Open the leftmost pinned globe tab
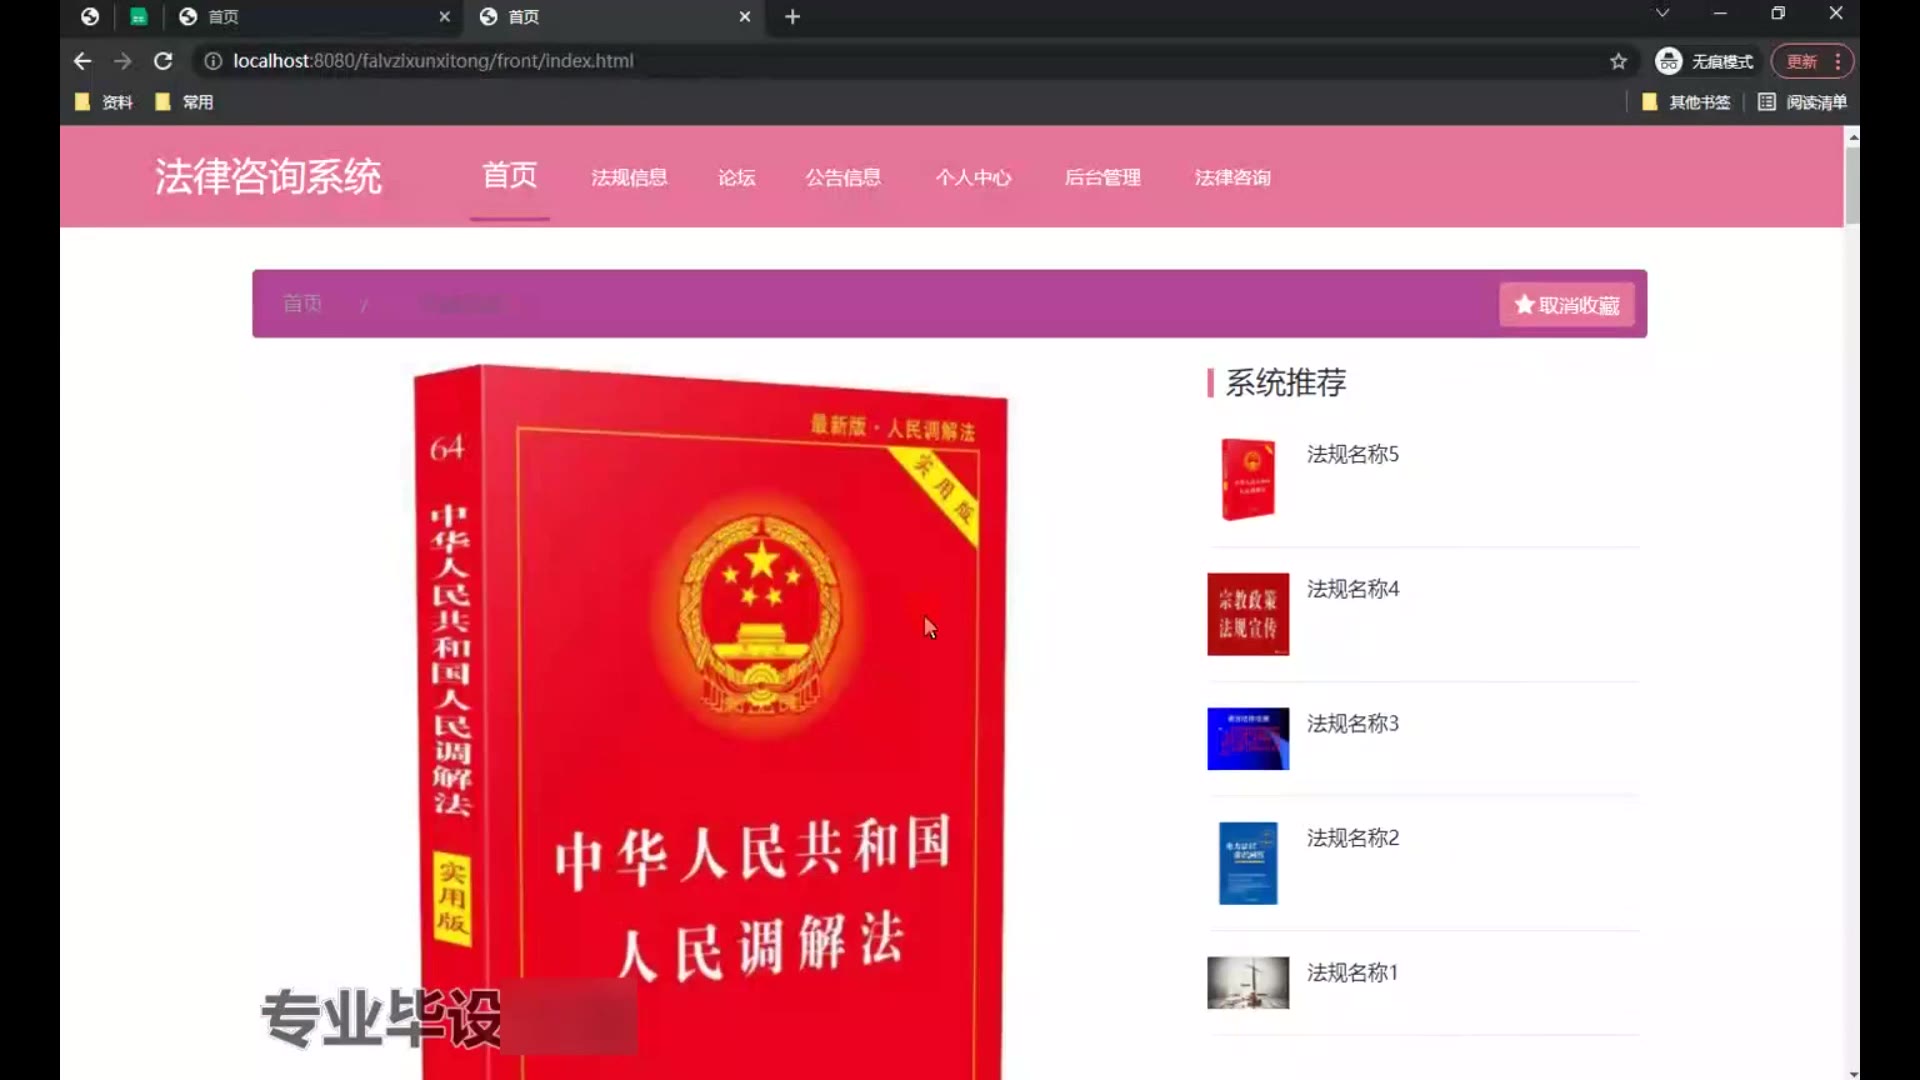The height and width of the screenshot is (1080, 1920). pyautogui.click(x=90, y=16)
